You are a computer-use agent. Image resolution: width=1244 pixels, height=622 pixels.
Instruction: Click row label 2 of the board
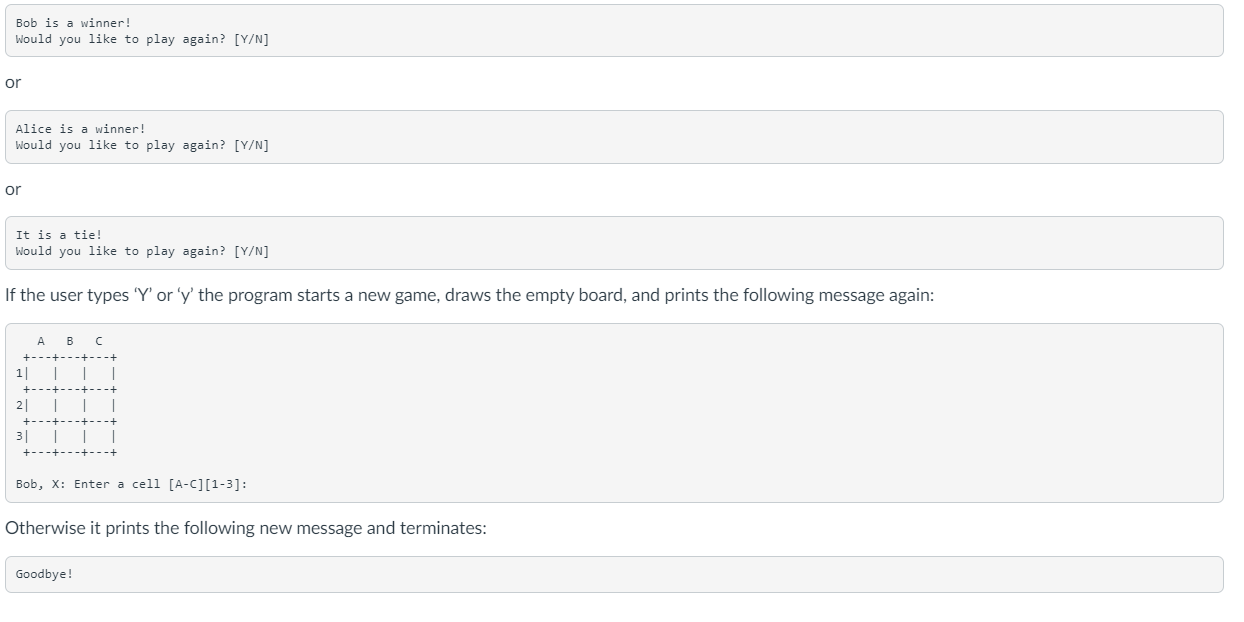19,404
